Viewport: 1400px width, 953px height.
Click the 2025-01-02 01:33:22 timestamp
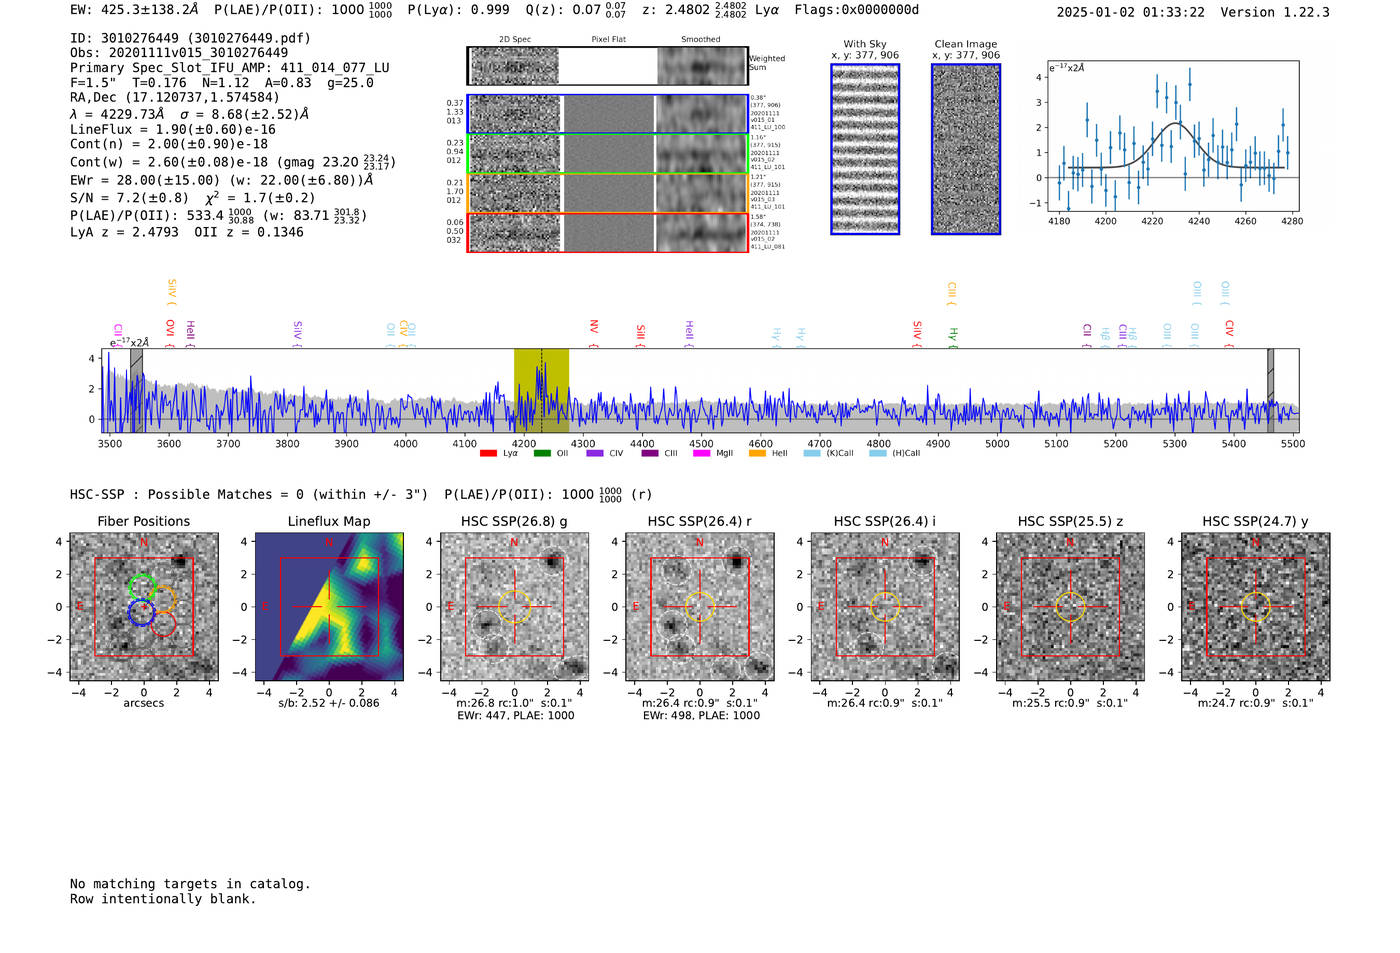1131,12
